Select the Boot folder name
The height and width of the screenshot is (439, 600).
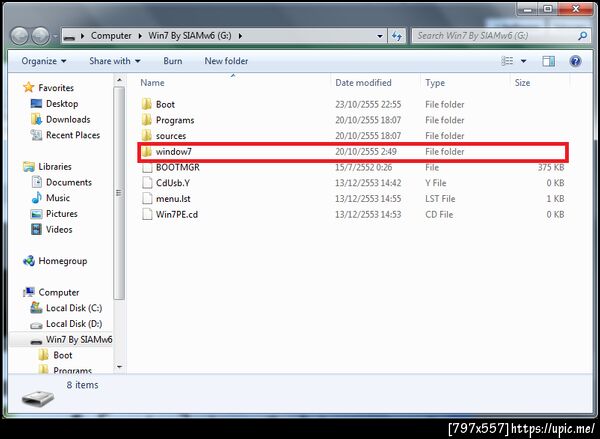click(x=165, y=104)
